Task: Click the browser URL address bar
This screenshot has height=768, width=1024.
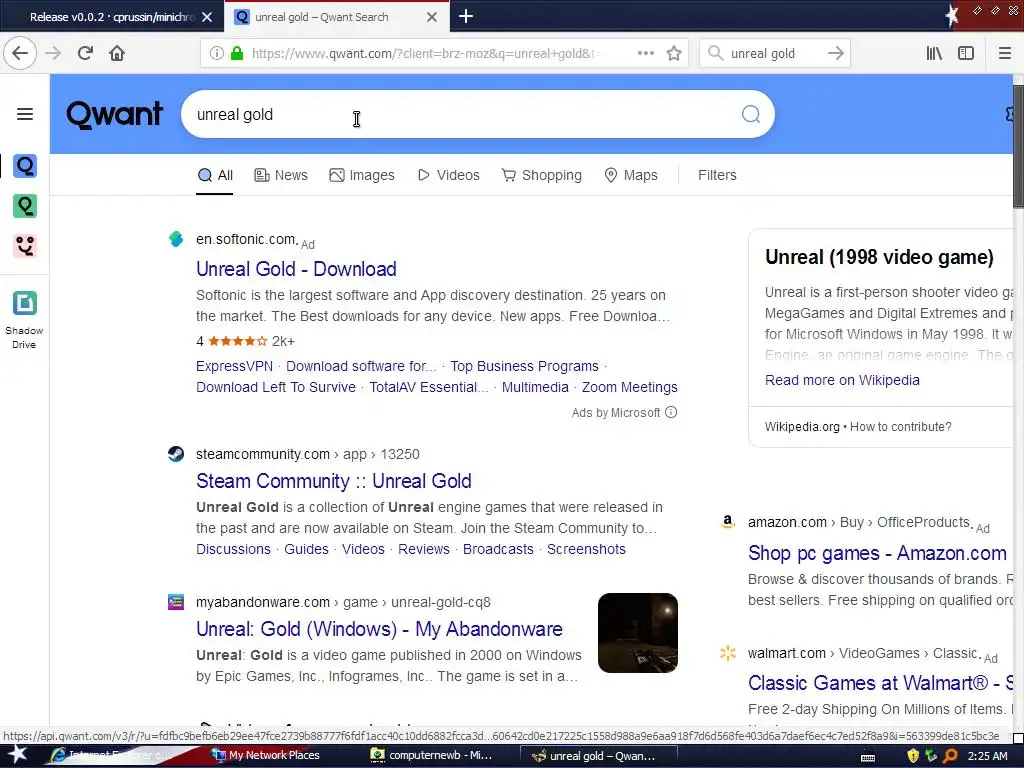Action: [424, 54]
